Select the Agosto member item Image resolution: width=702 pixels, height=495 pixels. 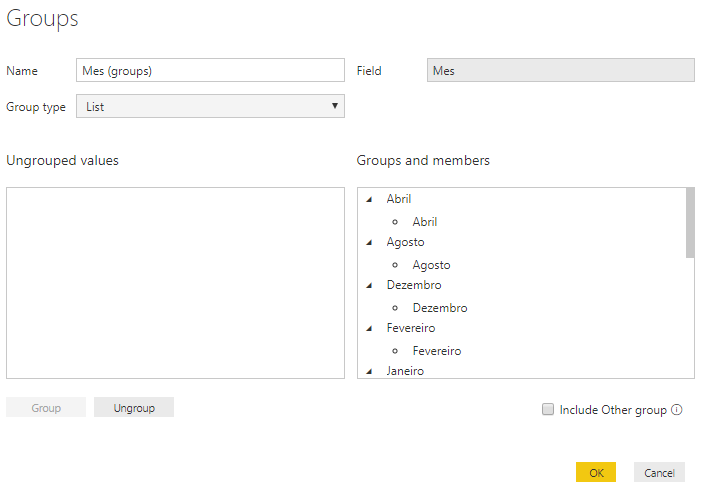(431, 265)
